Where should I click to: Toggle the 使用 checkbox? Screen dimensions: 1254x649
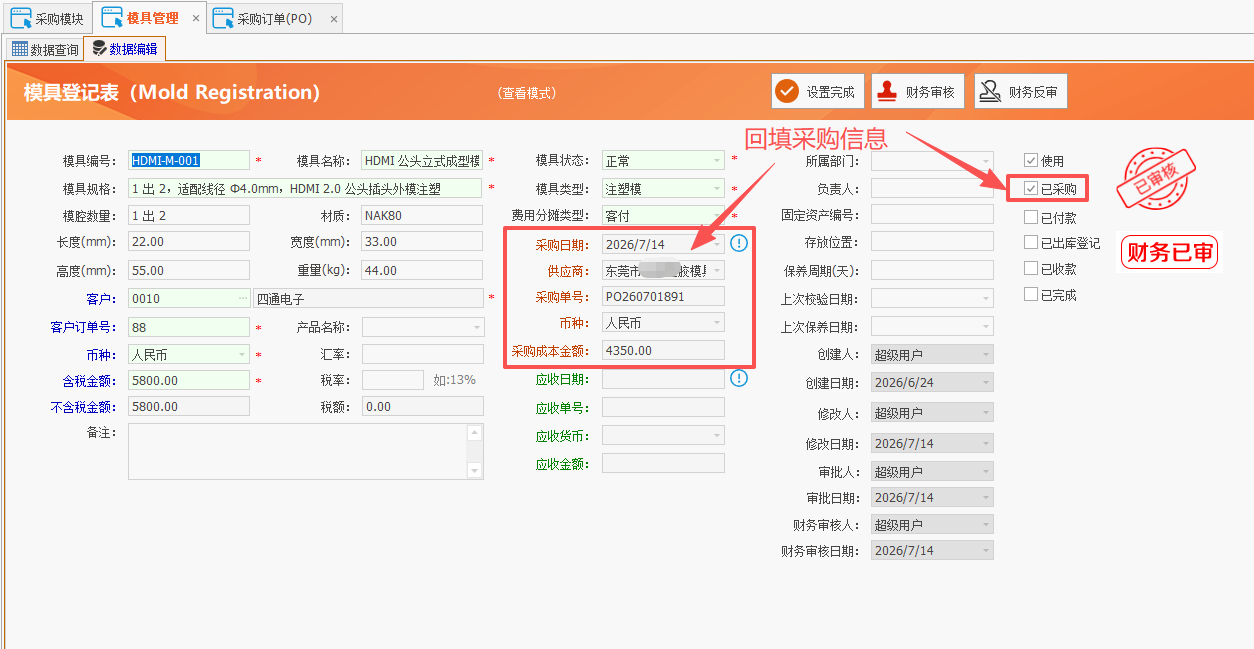(x=1031, y=160)
